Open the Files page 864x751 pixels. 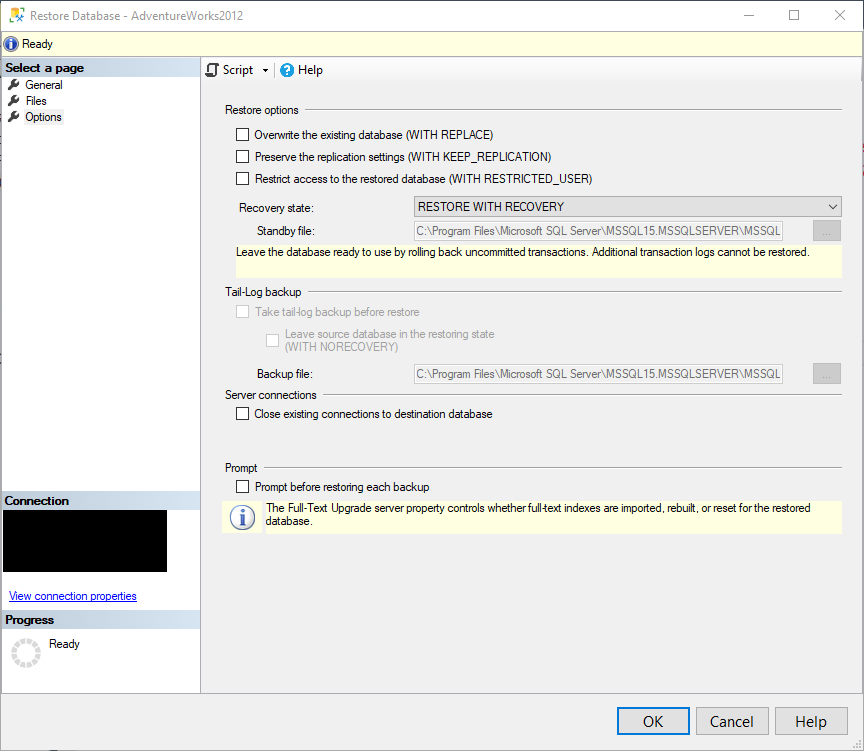[36, 101]
